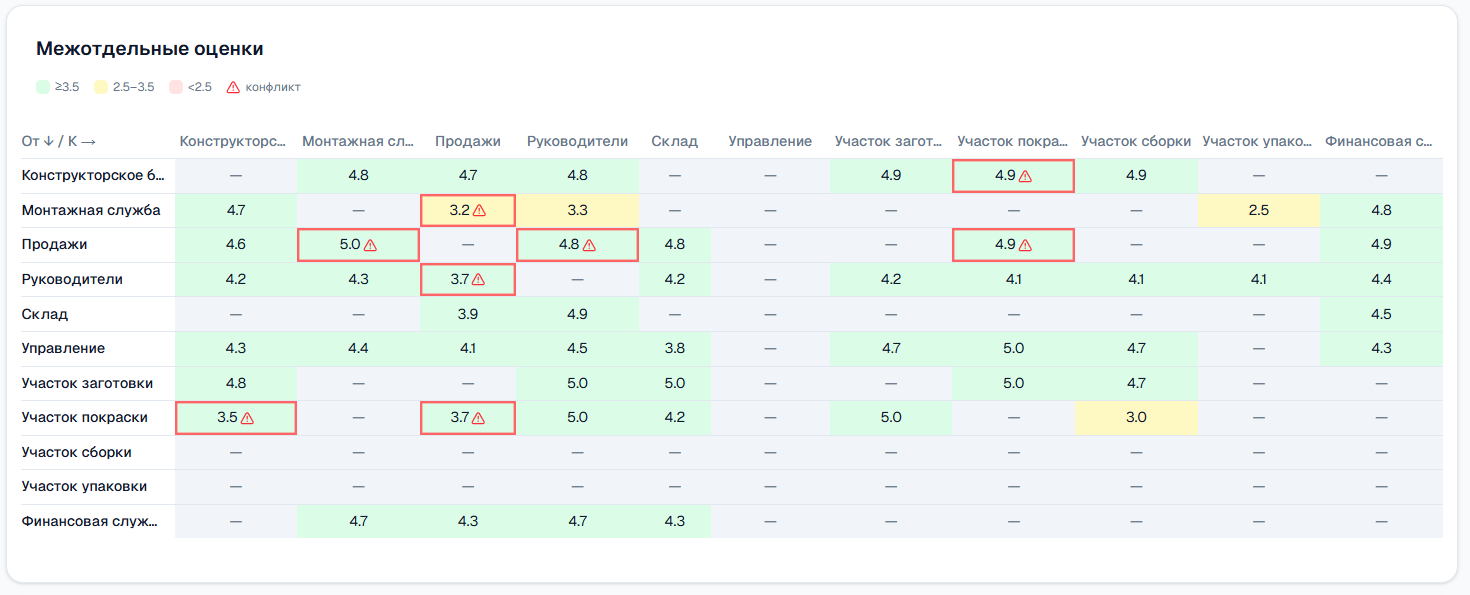Select the Управление row label
This screenshot has width=1470, height=595.
(x=63, y=349)
